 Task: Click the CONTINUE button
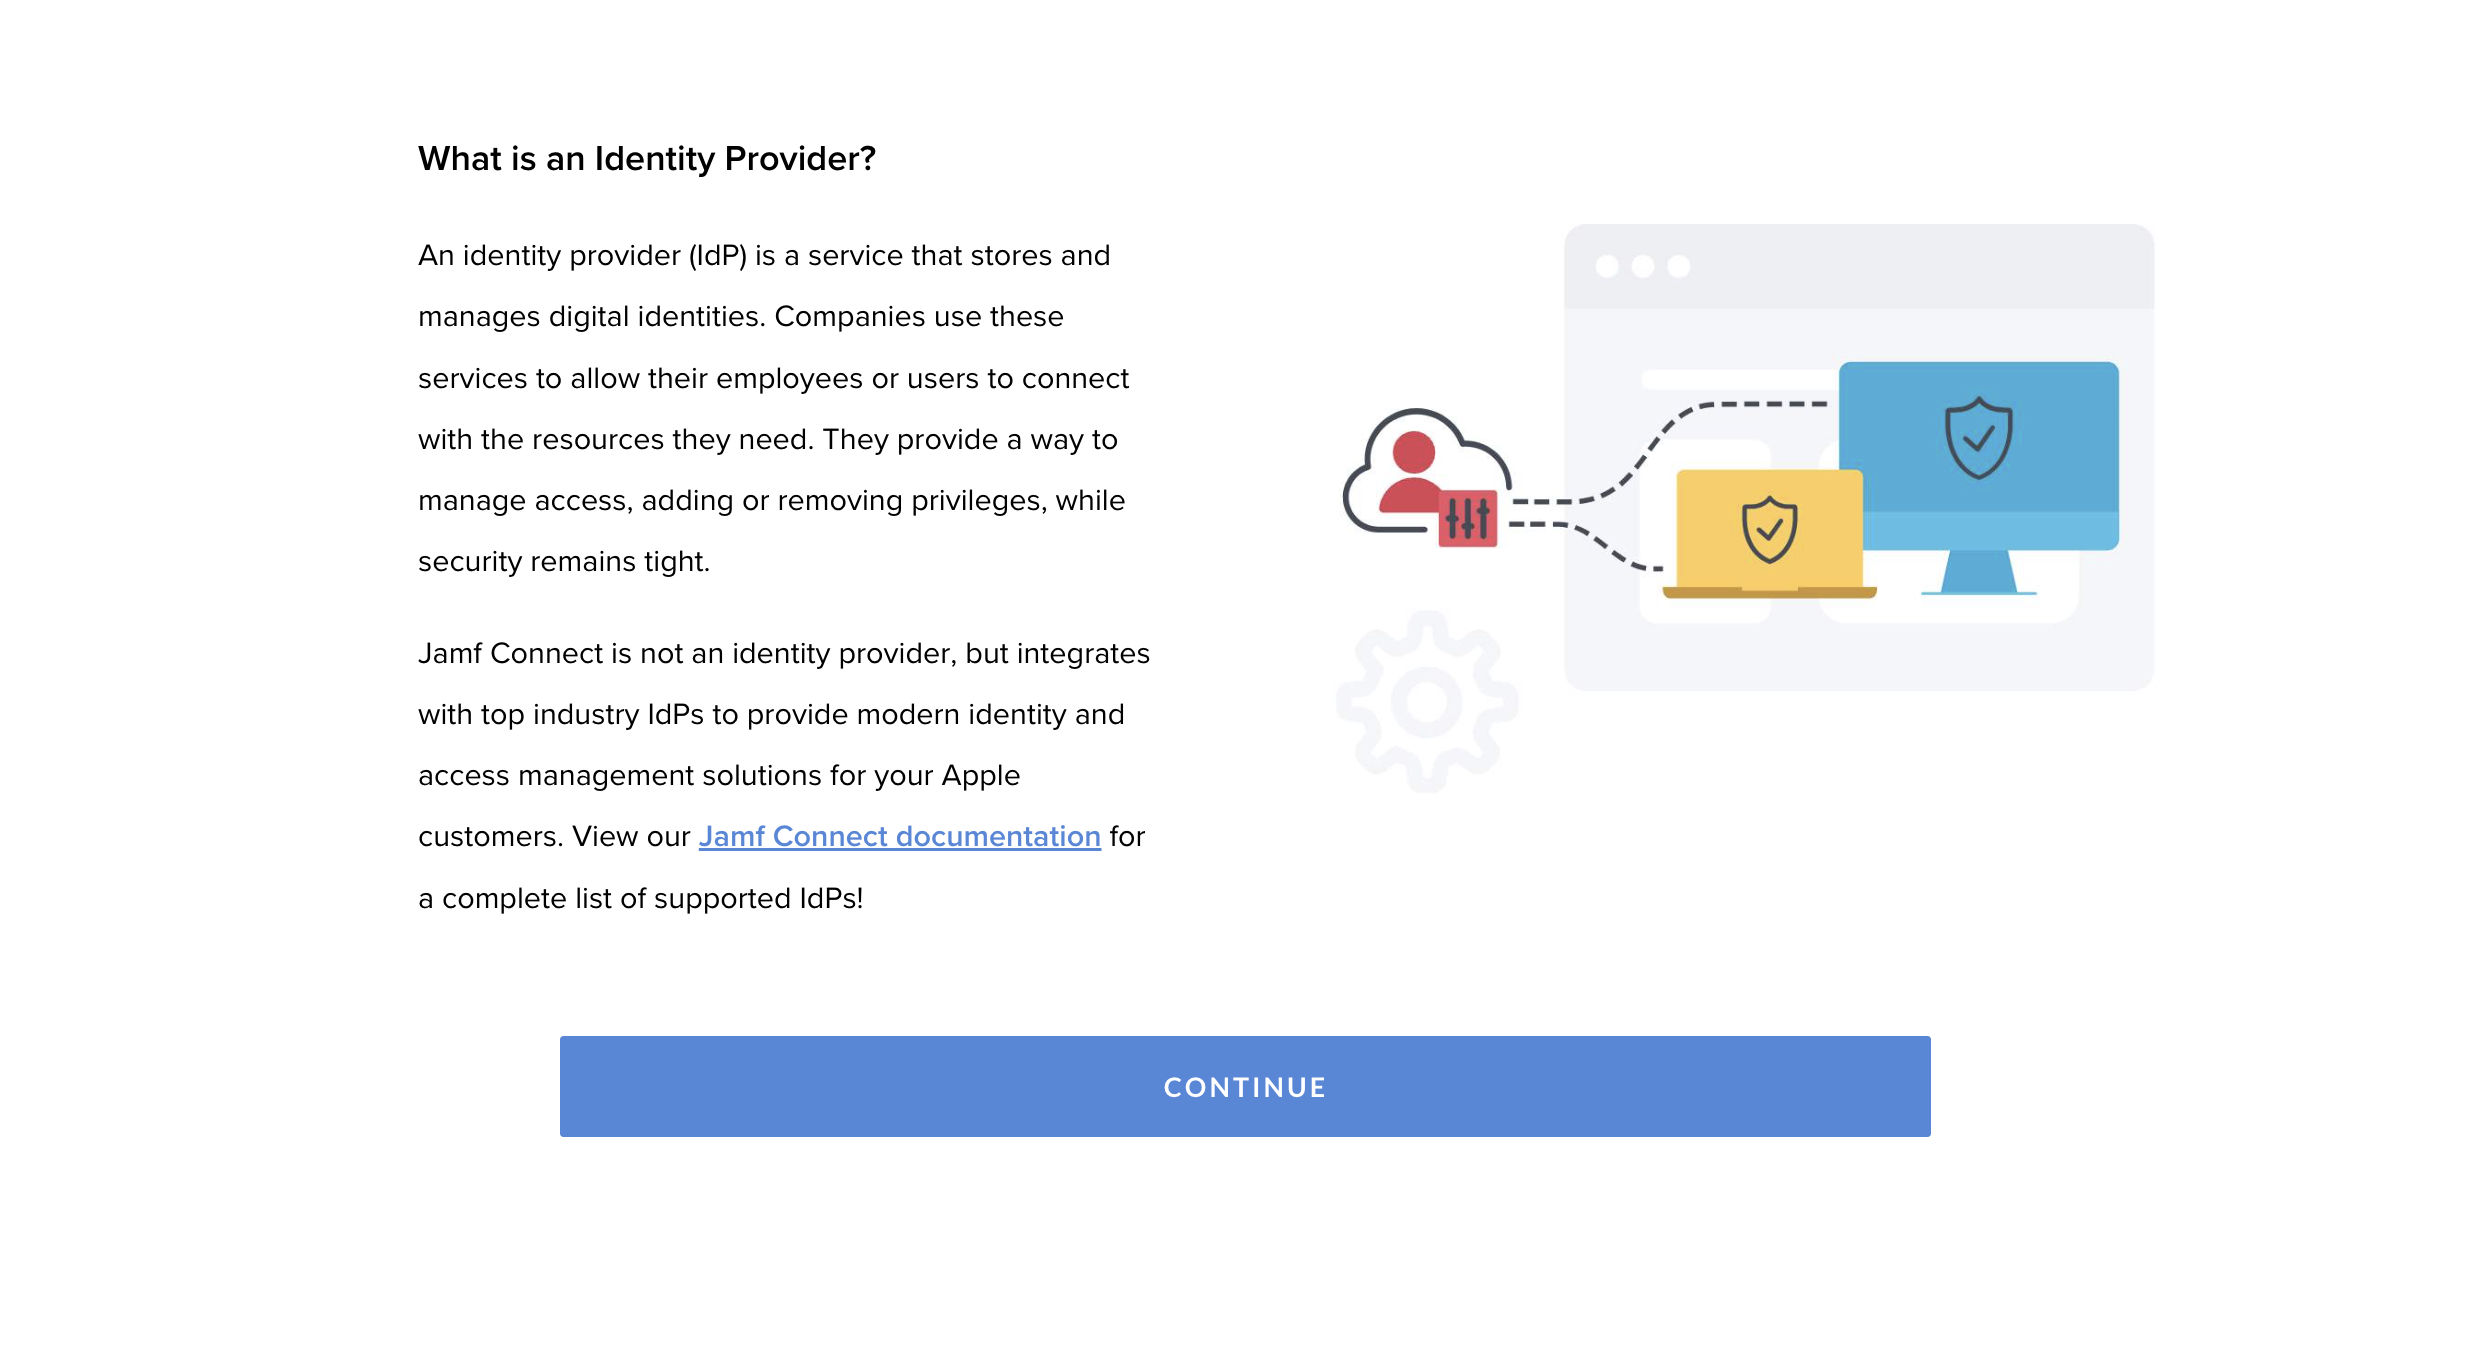pos(1245,1086)
